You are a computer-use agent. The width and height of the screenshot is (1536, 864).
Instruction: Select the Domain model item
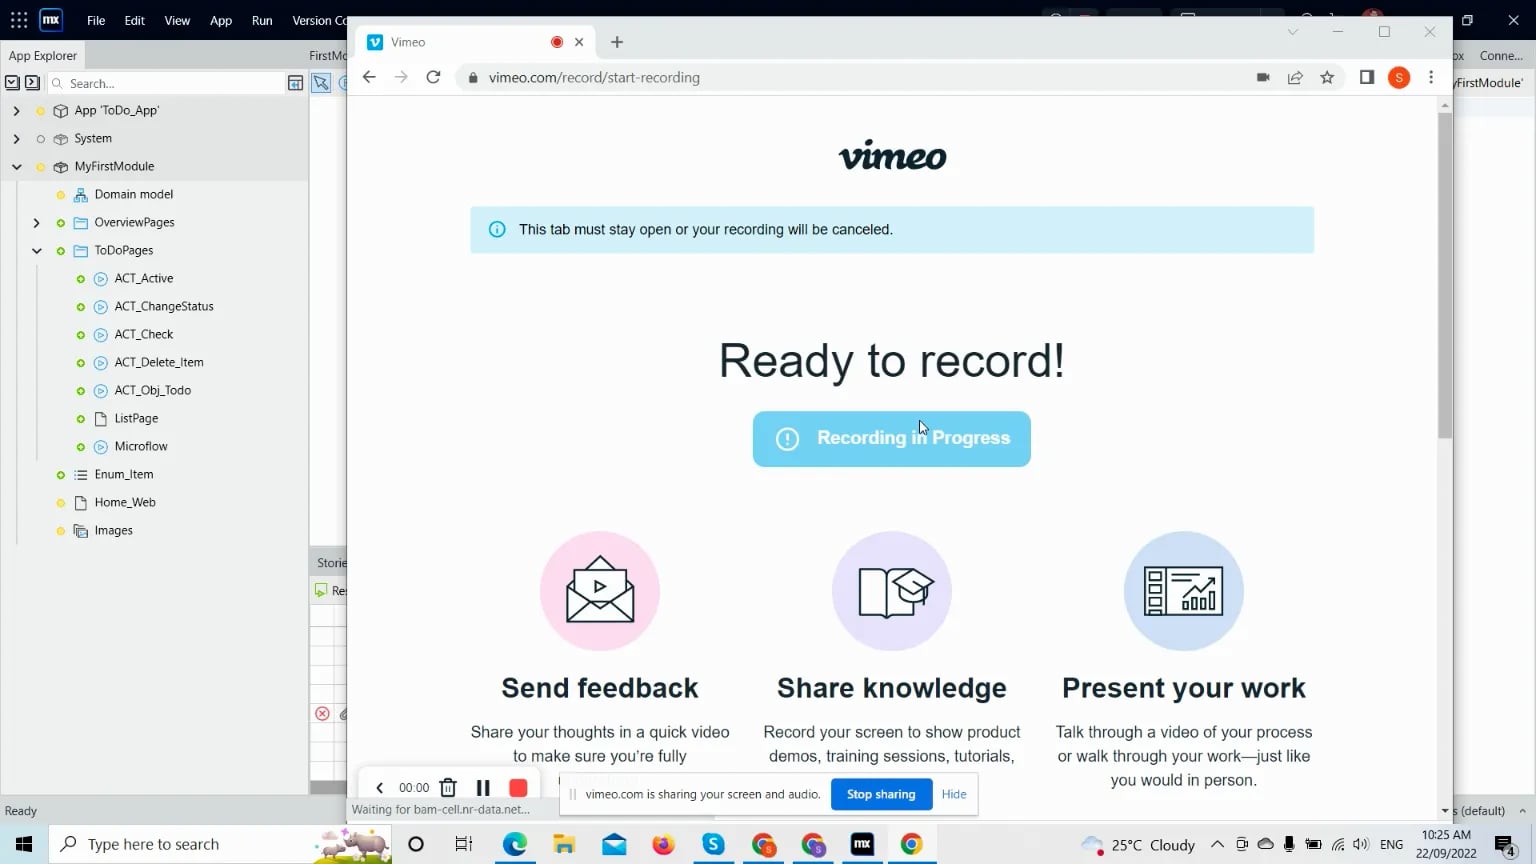pos(134,194)
